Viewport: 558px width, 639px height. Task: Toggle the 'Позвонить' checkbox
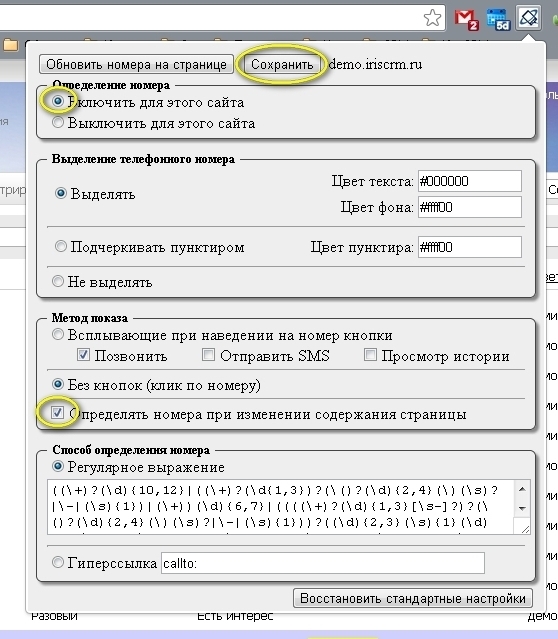coord(83,355)
